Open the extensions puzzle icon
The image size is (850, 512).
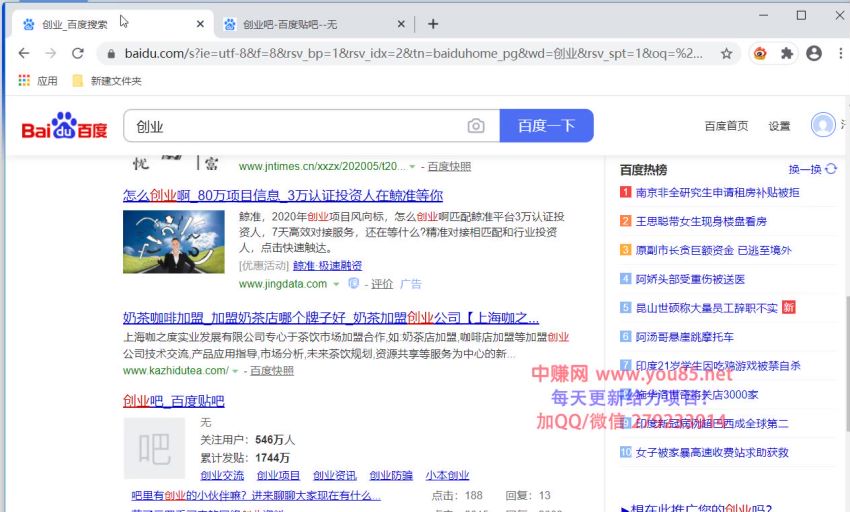(787, 53)
